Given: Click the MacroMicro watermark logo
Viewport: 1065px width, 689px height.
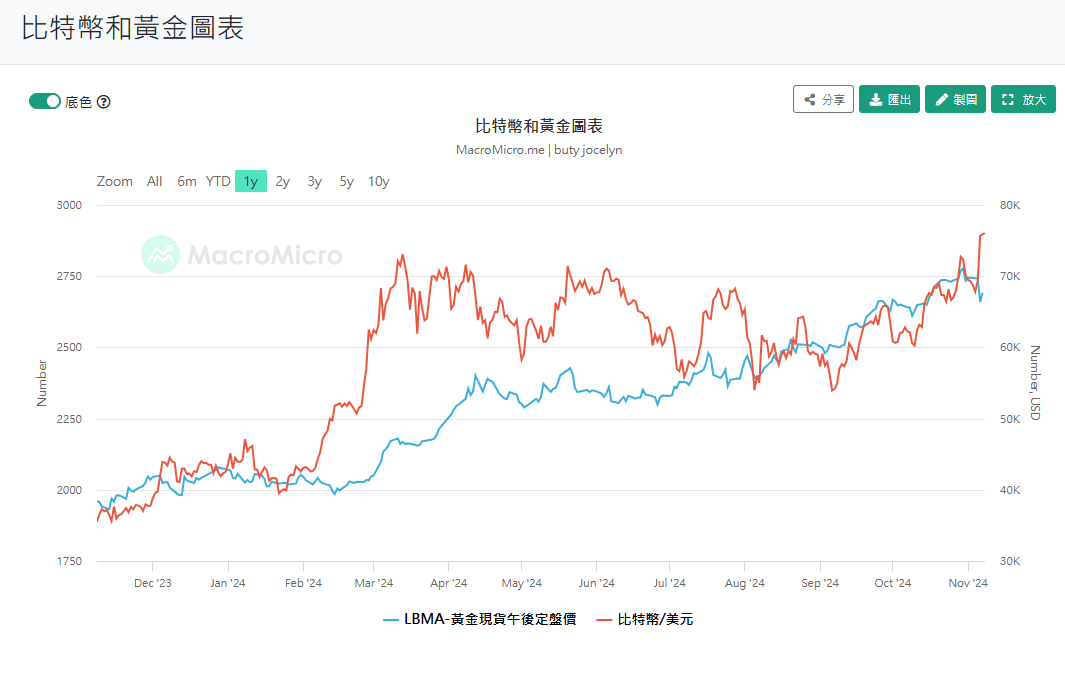Looking at the screenshot, I should (x=241, y=255).
